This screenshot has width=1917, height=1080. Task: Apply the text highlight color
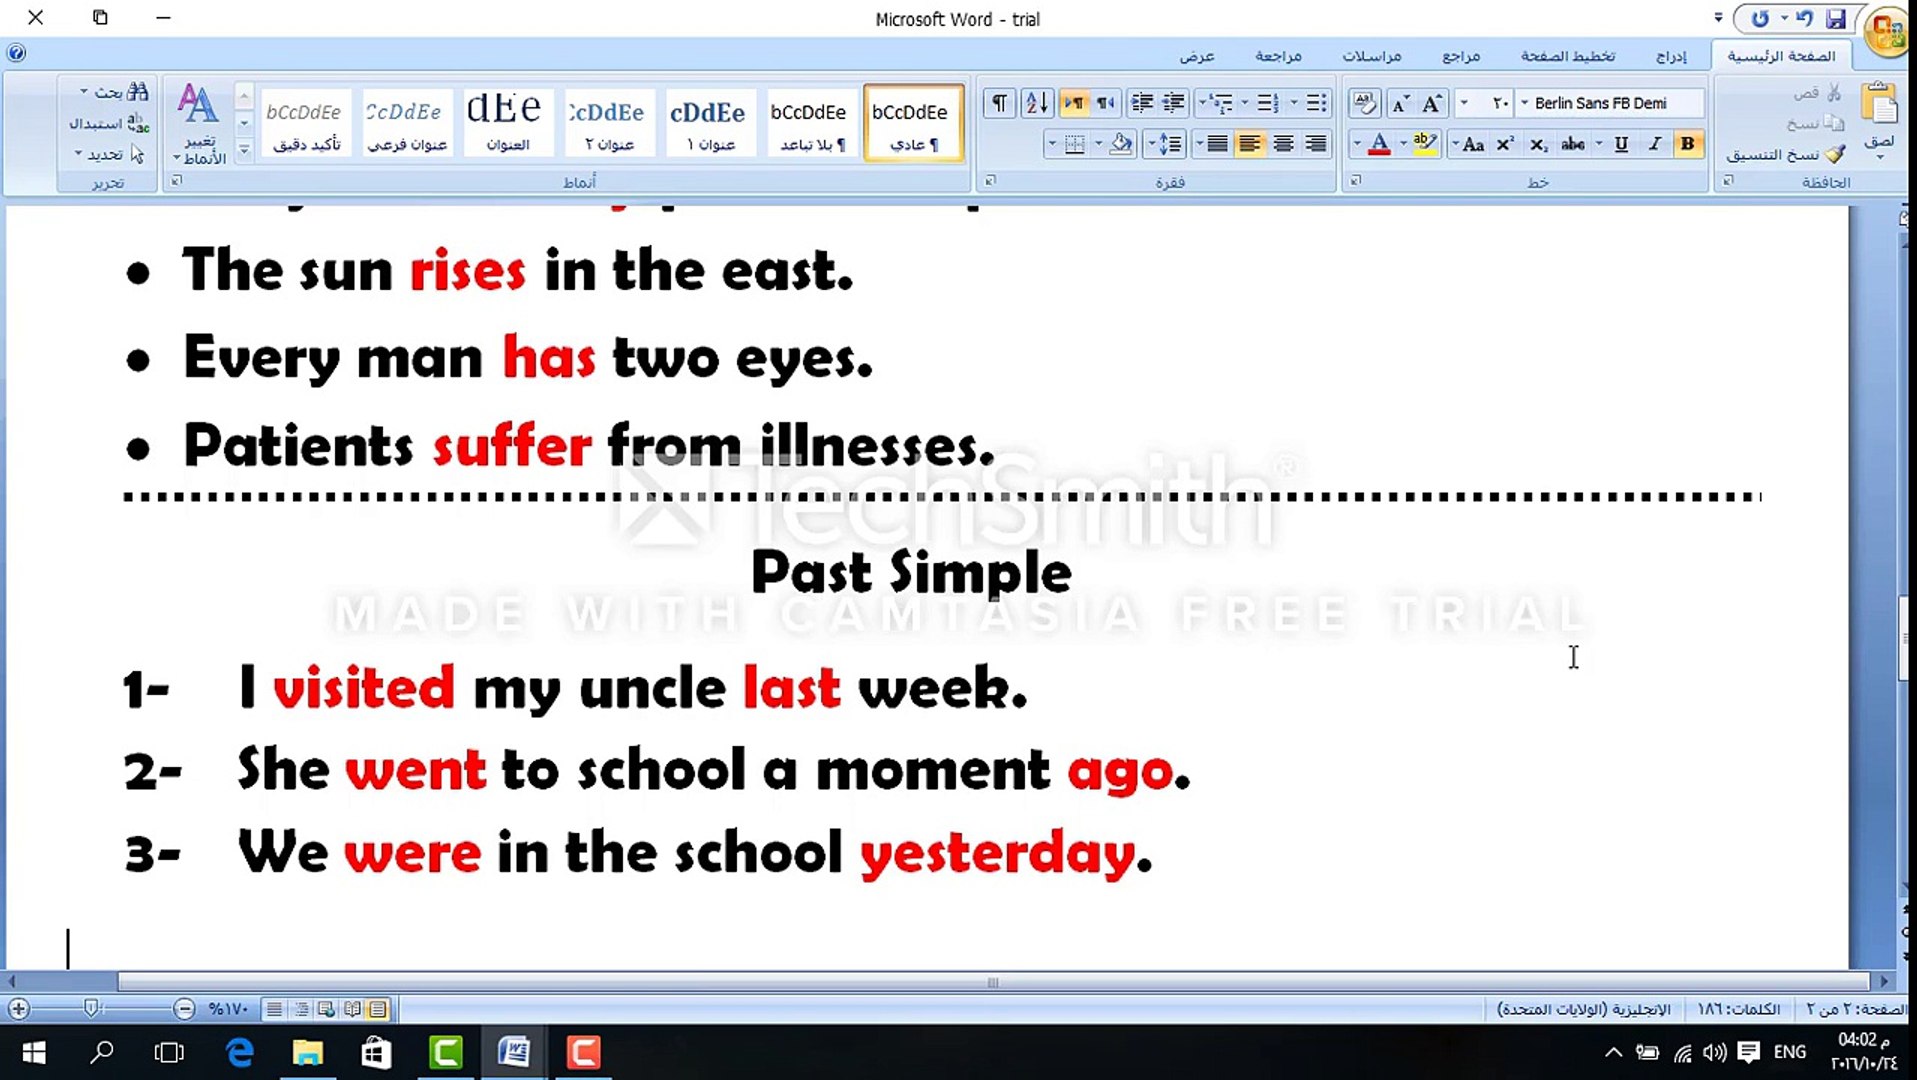[1425, 144]
